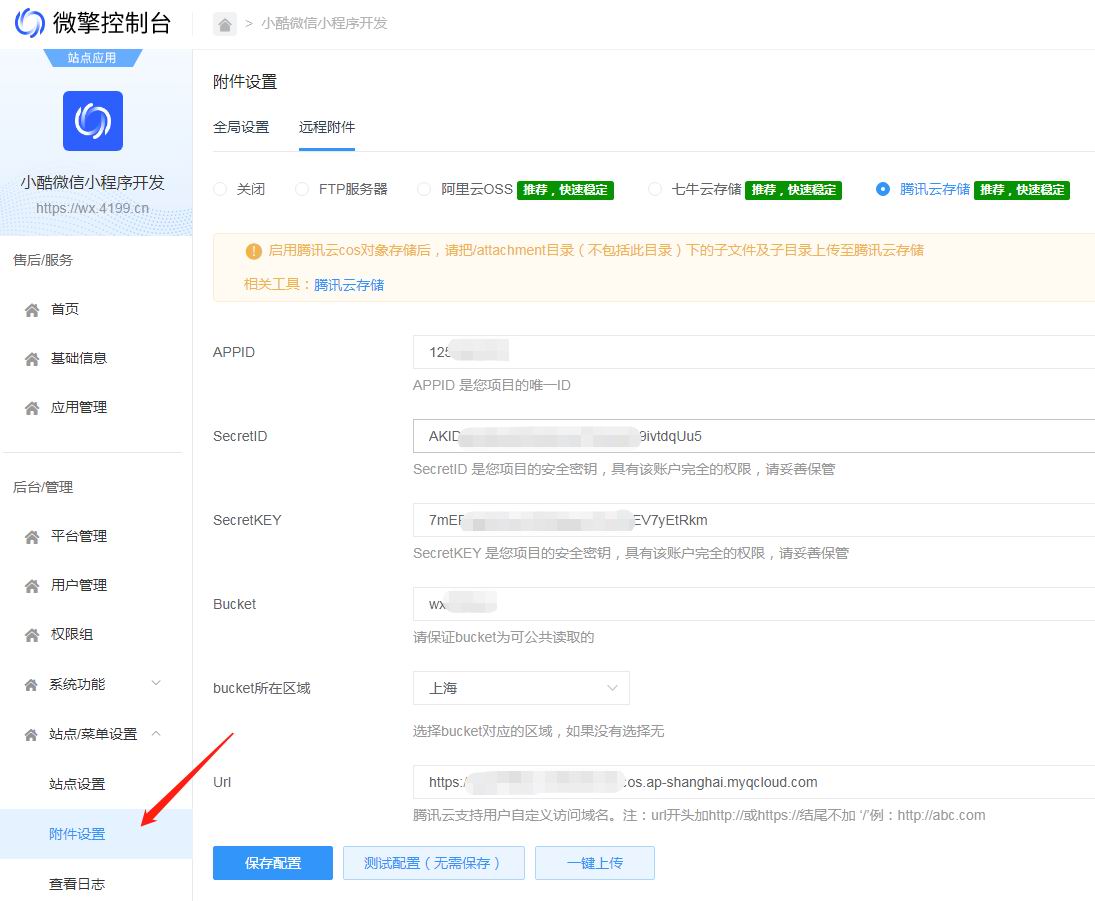The image size is (1095, 901).
Task: Click the 附件设置 page heading
Action: pyautogui.click(x=245, y=82)
